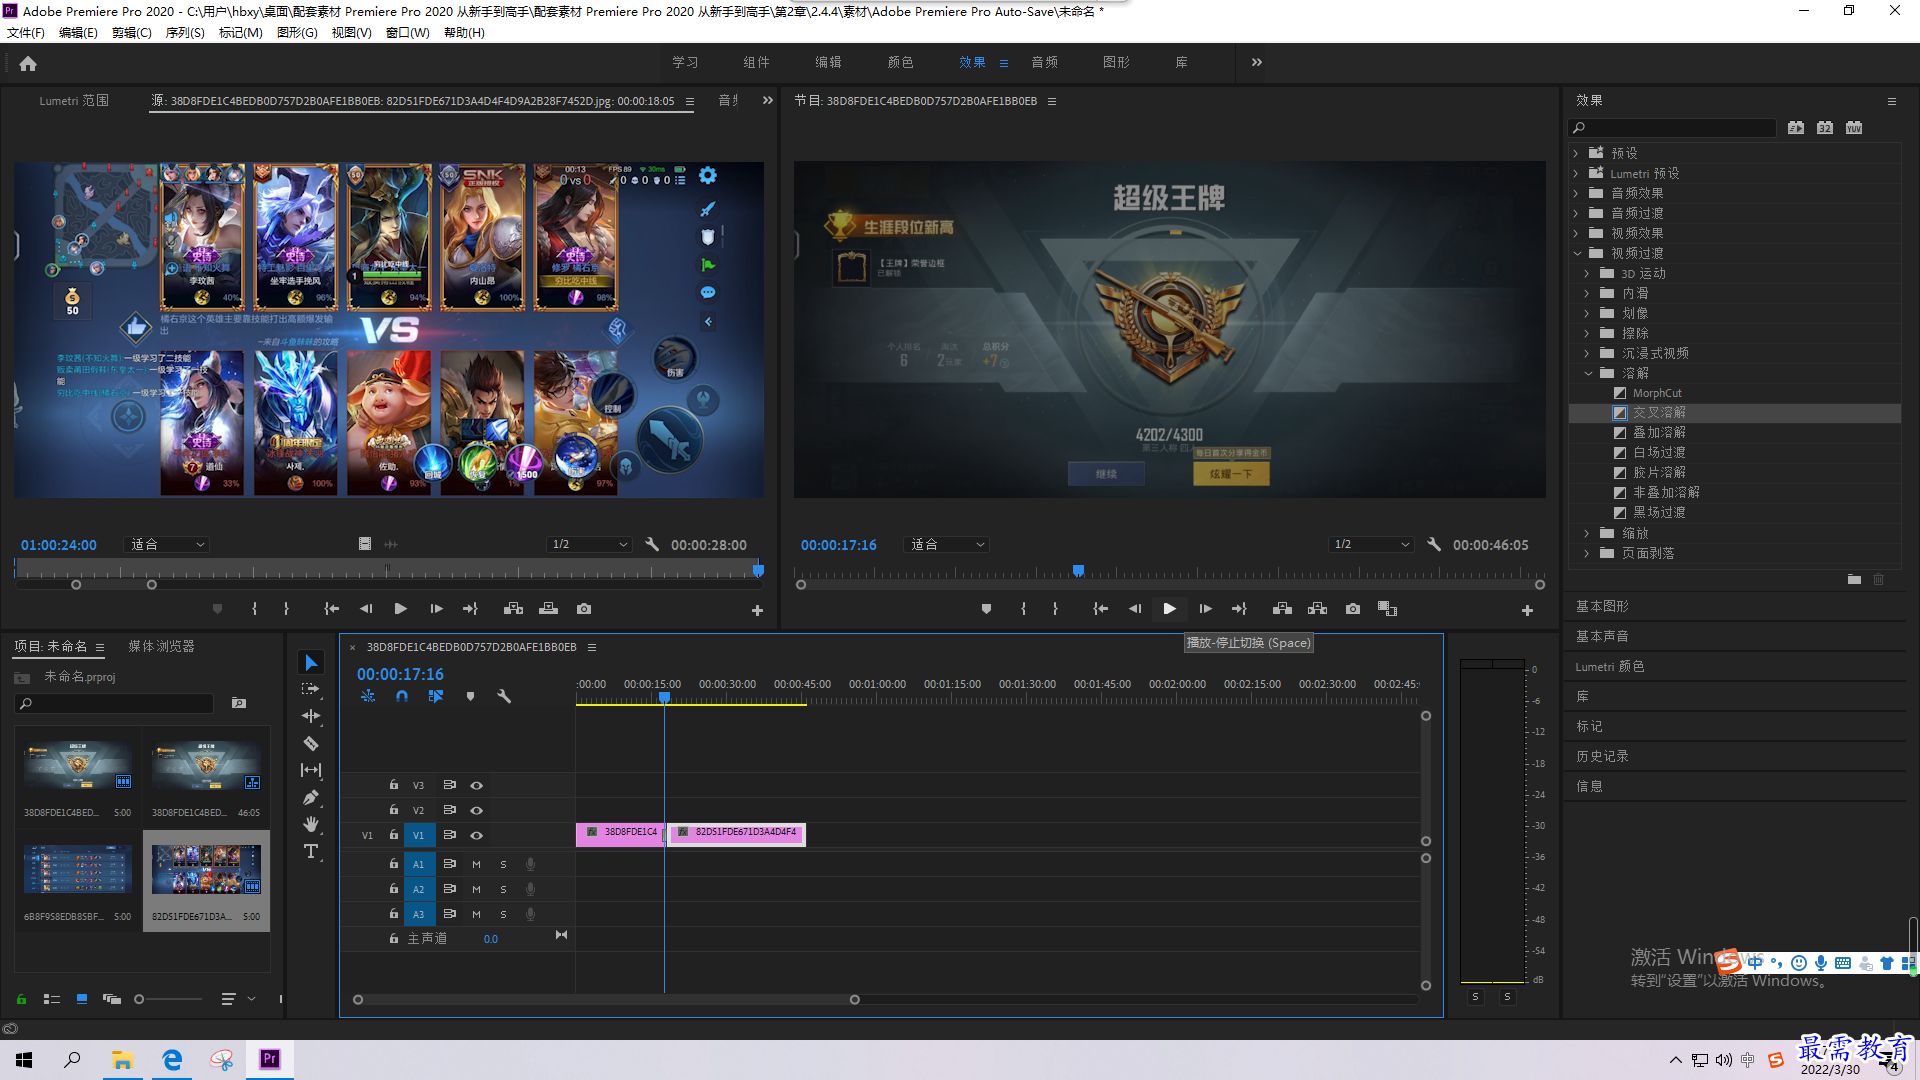
Task: Expand the 视频效果 folder
Action: pyautogui.click(x=1576, y=233)
